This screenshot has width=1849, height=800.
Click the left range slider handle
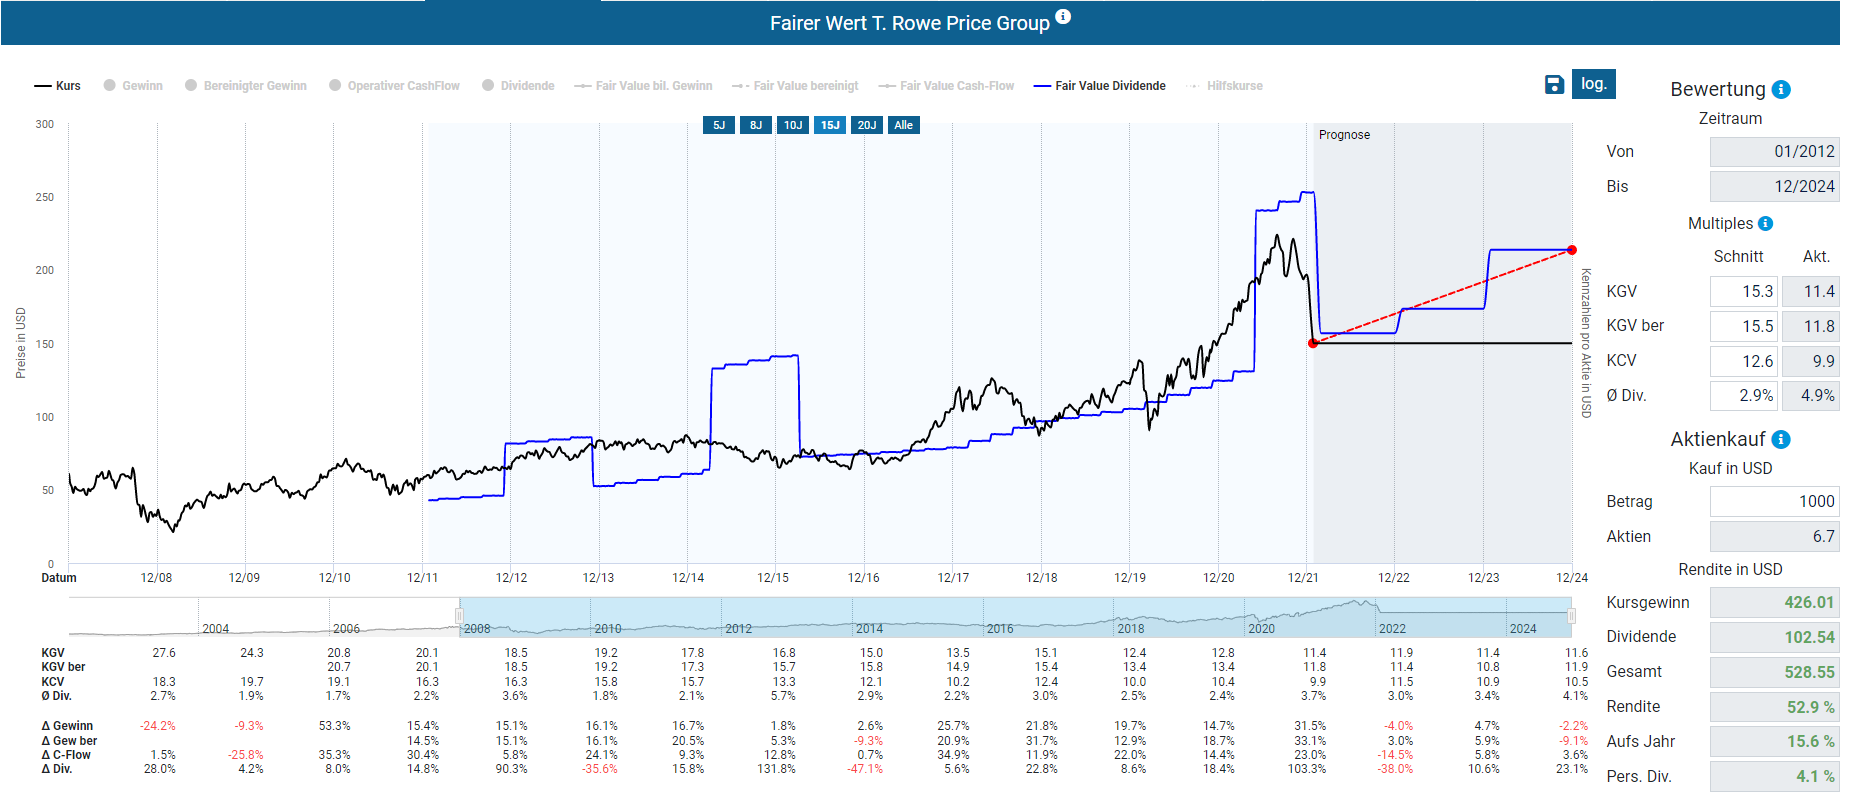459,616
